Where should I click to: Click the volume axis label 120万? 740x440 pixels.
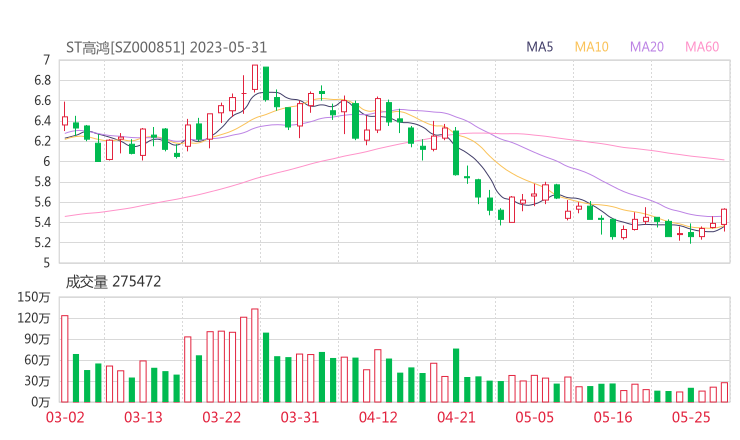coord(34,318)
